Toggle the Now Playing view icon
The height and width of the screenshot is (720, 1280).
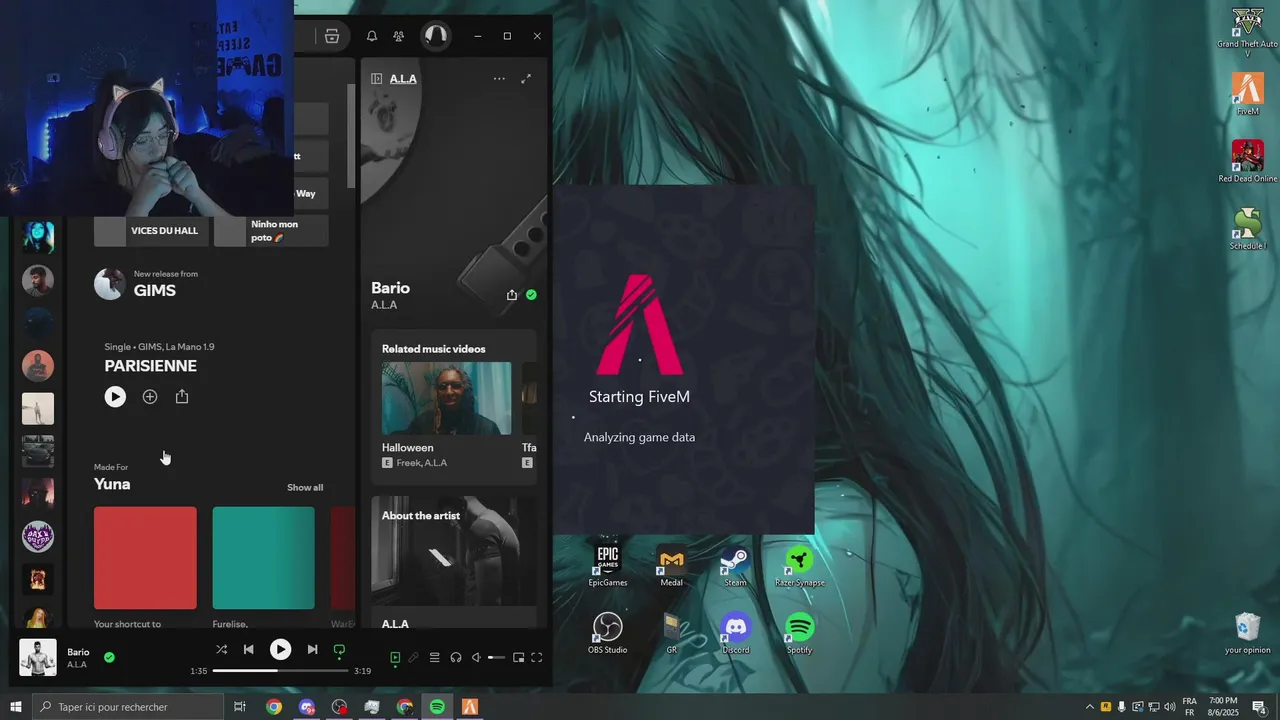pos(395,657)
